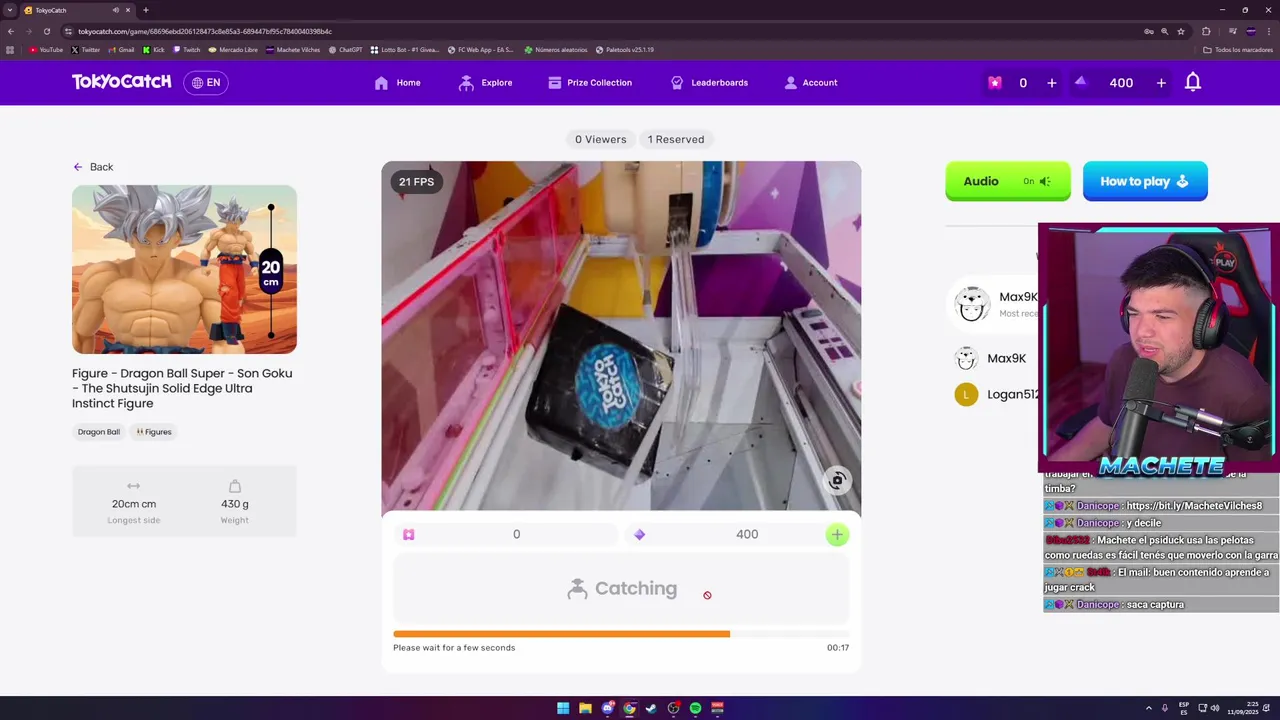1280x720 pixels.
Task: Click Logan512's avatar icon
Action: click(x=965, y=394)
